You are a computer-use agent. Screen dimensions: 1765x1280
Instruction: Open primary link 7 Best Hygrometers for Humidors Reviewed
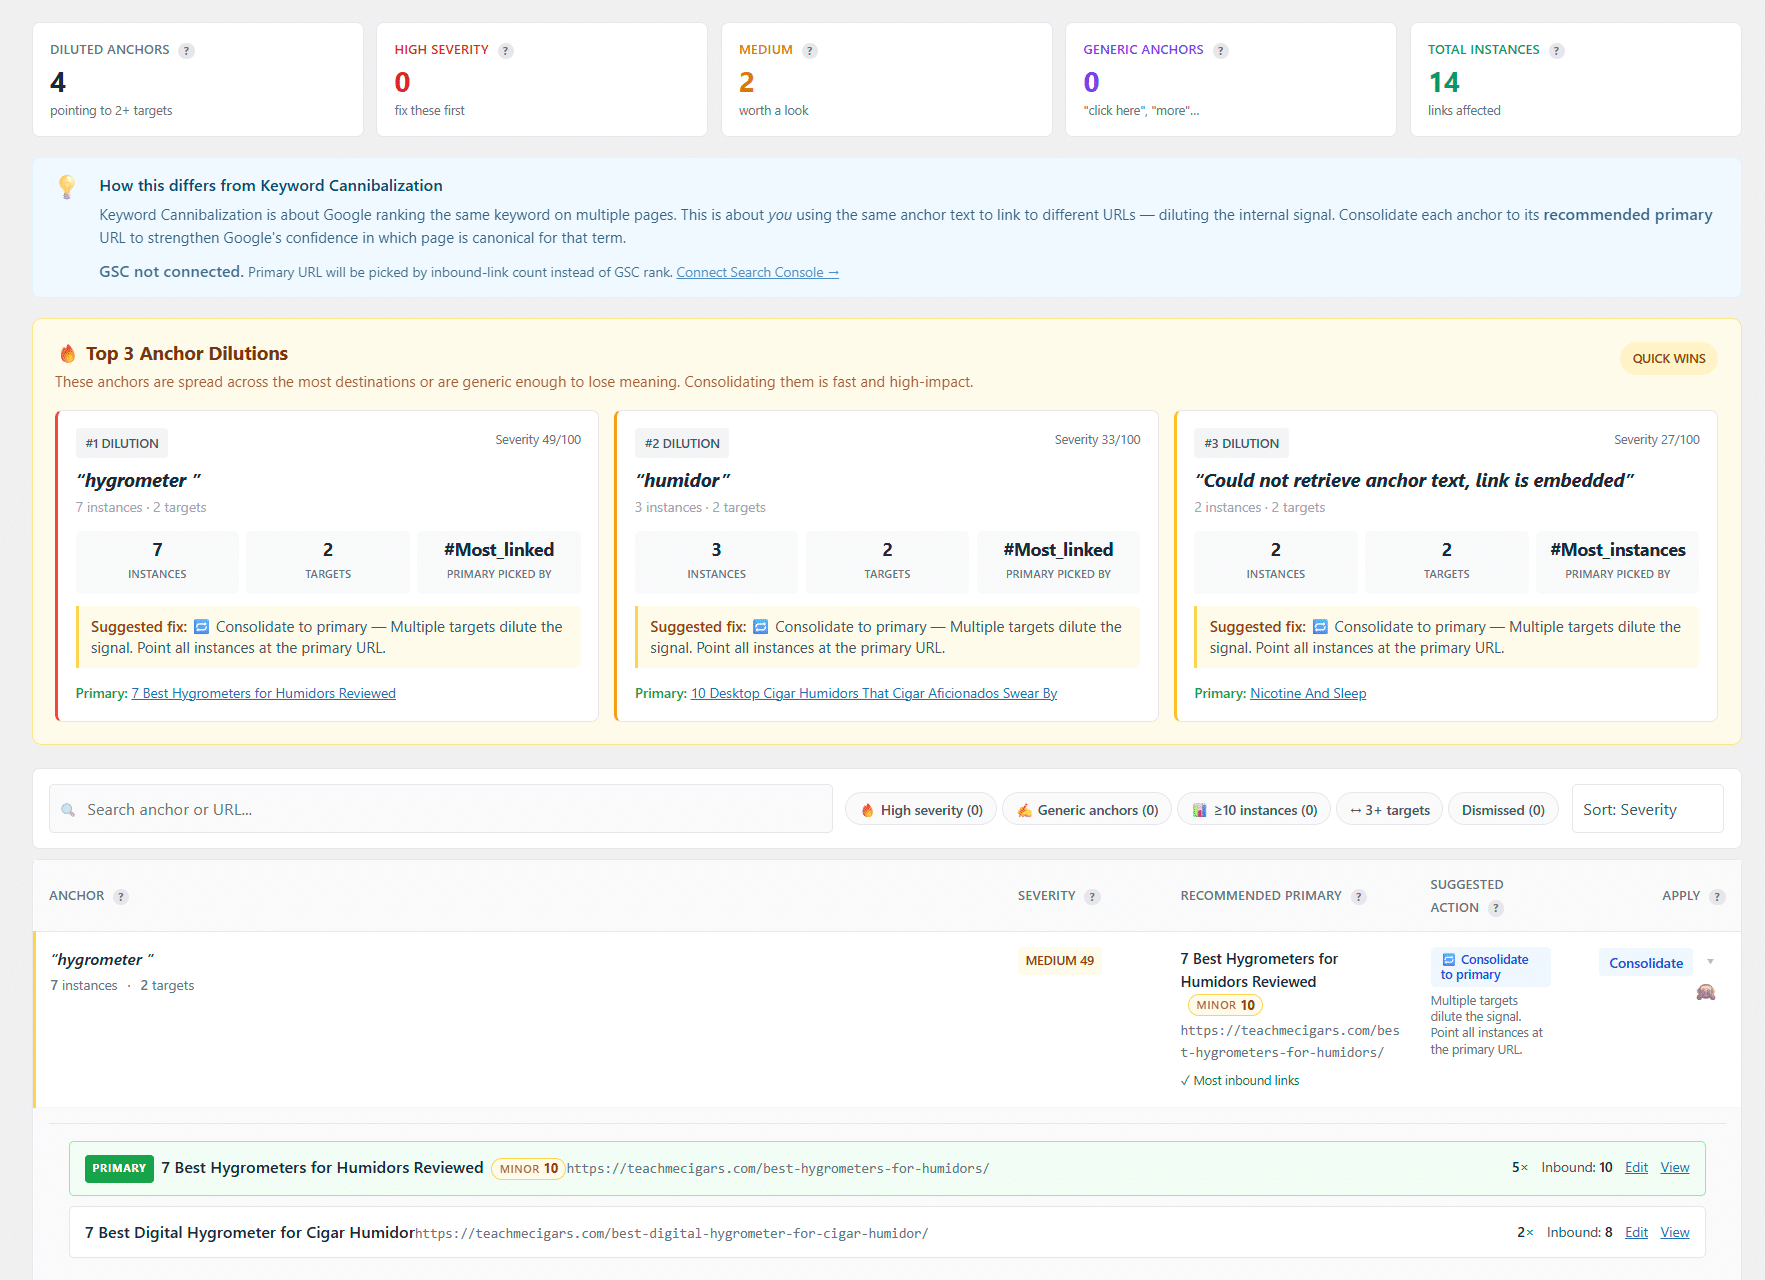[x=264, y=693]
